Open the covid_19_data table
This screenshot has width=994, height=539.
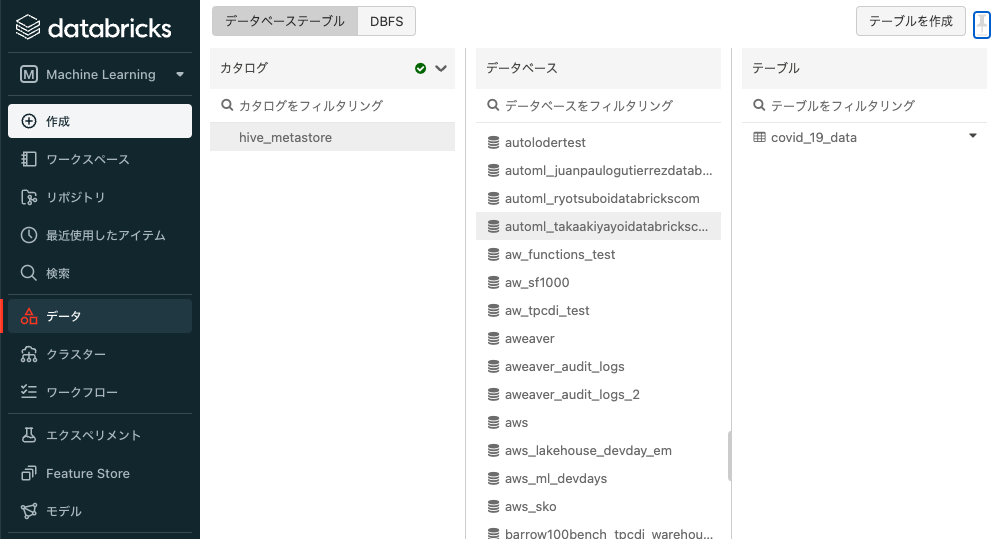pyautogui.click(x=813, y=137)
